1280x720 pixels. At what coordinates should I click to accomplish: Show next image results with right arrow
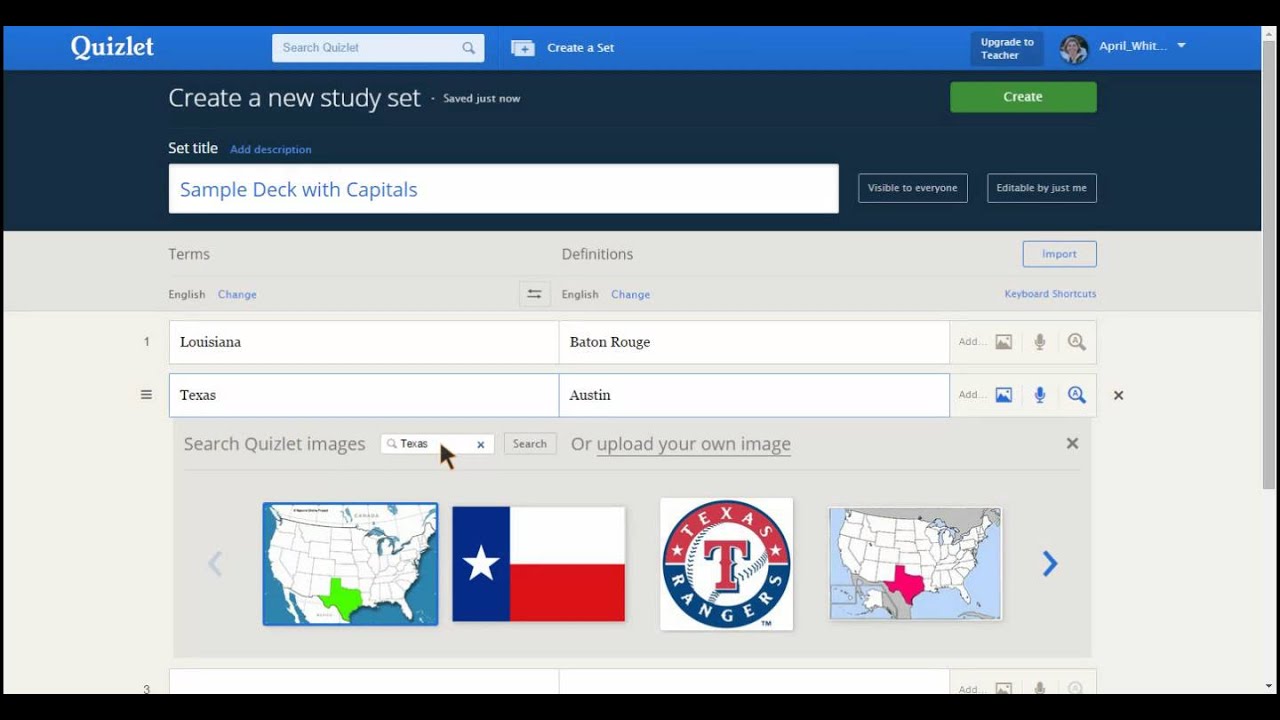(x=1050, y=564)
